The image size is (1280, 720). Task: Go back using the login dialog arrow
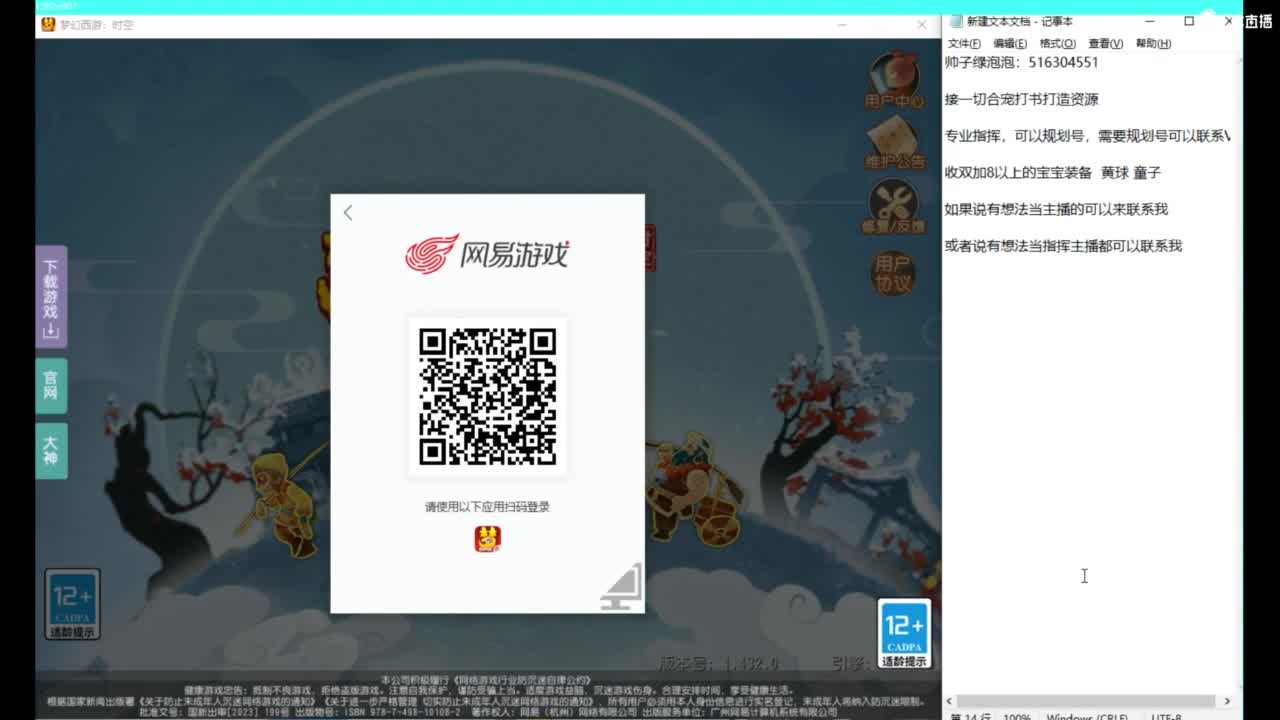[x=348, y=213]
